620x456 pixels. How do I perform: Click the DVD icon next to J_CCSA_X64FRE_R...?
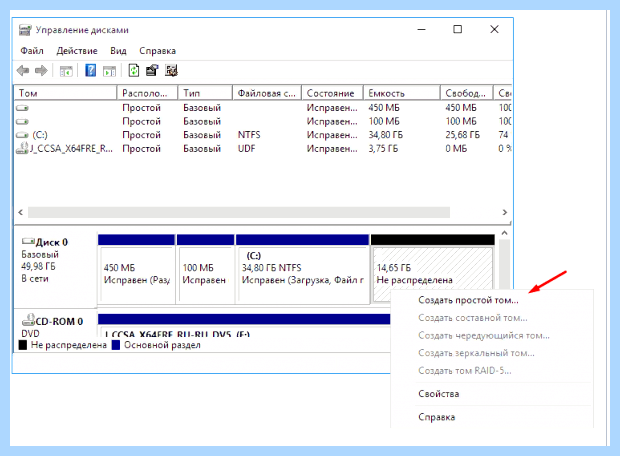click(22, 148)
